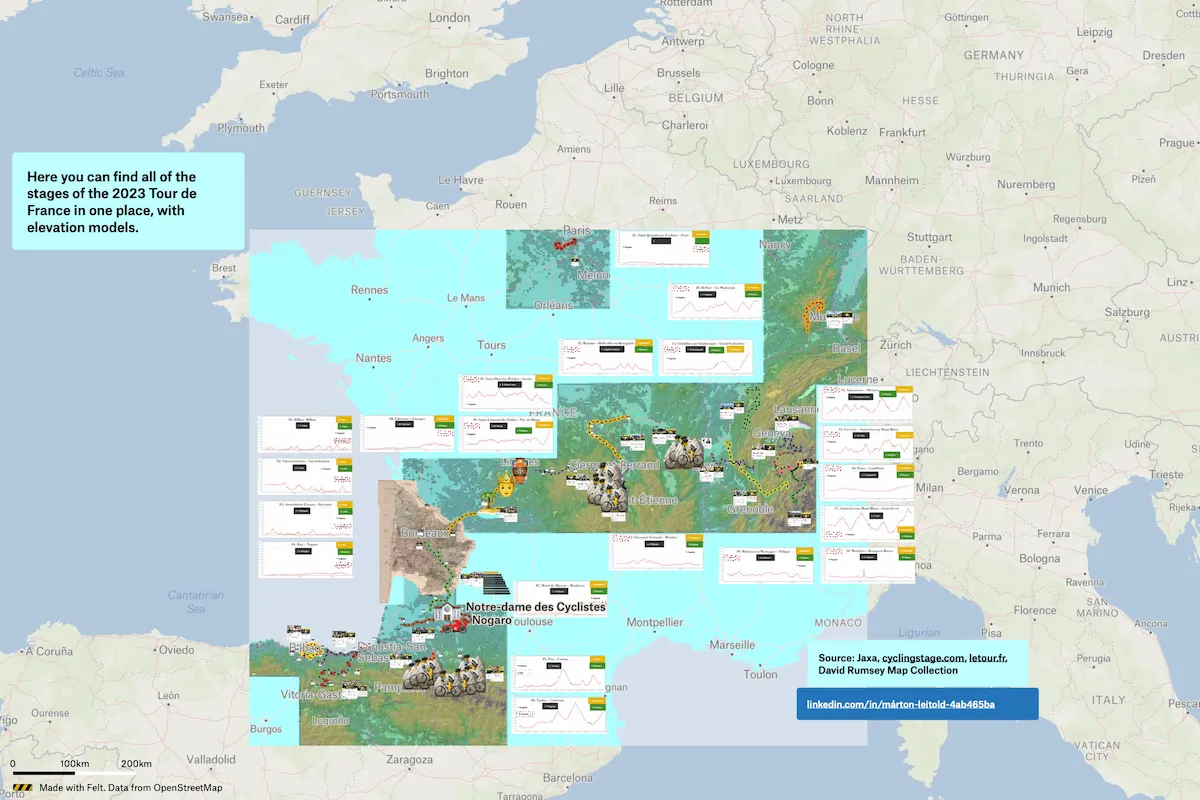Open the 08. Libourne – Limoges profile
Image resolution: width=1200 pixels, height=800 pixels.
point(407,434)
